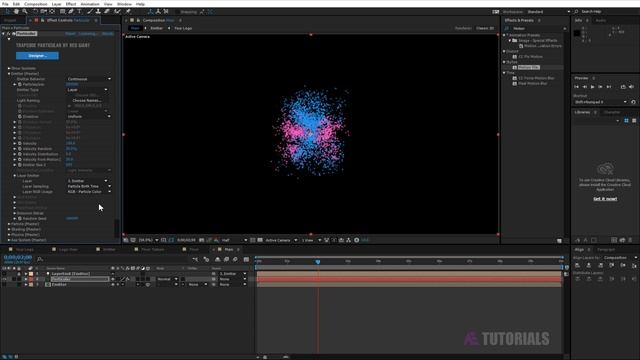640x360 pixels.
Task: Click Reset link of Particular effect
Action: click(x=70, y=33)
